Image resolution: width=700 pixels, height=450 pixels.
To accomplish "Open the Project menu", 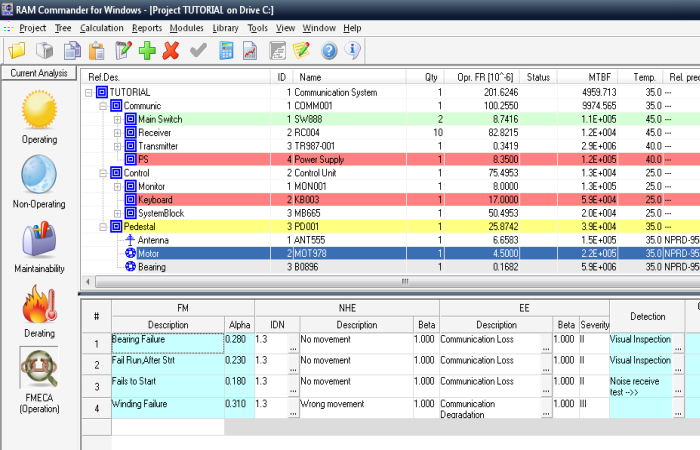I will [33, 28].
